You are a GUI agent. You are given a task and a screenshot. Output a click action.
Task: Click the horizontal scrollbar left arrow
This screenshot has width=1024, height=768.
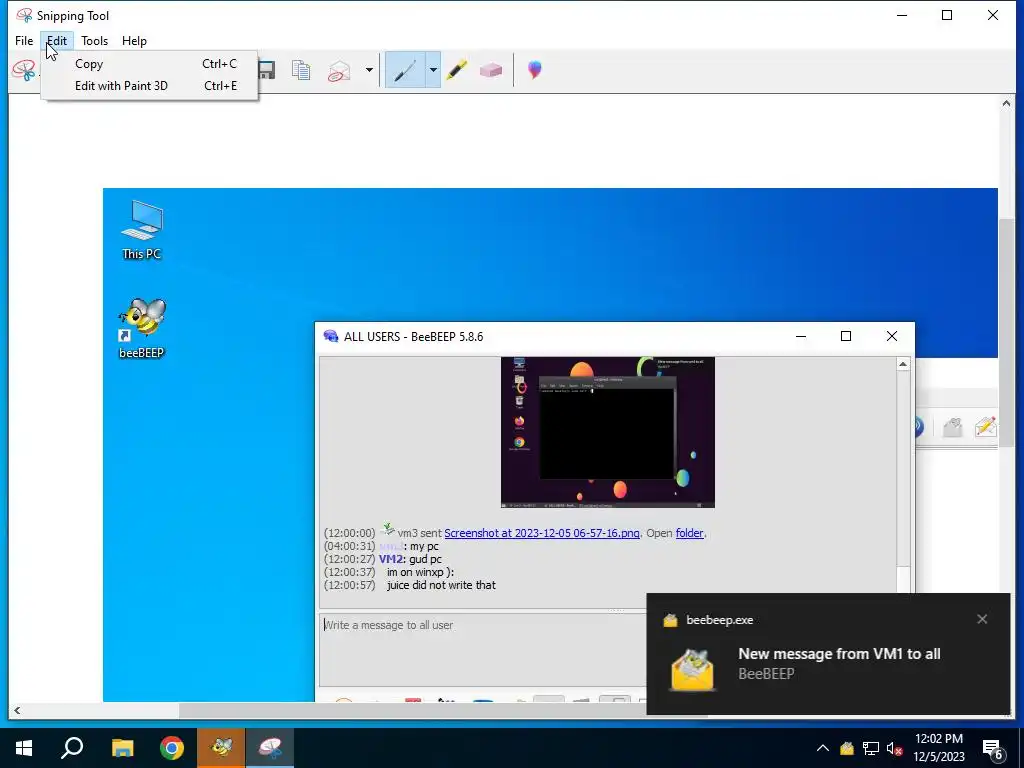pos(17,711)
